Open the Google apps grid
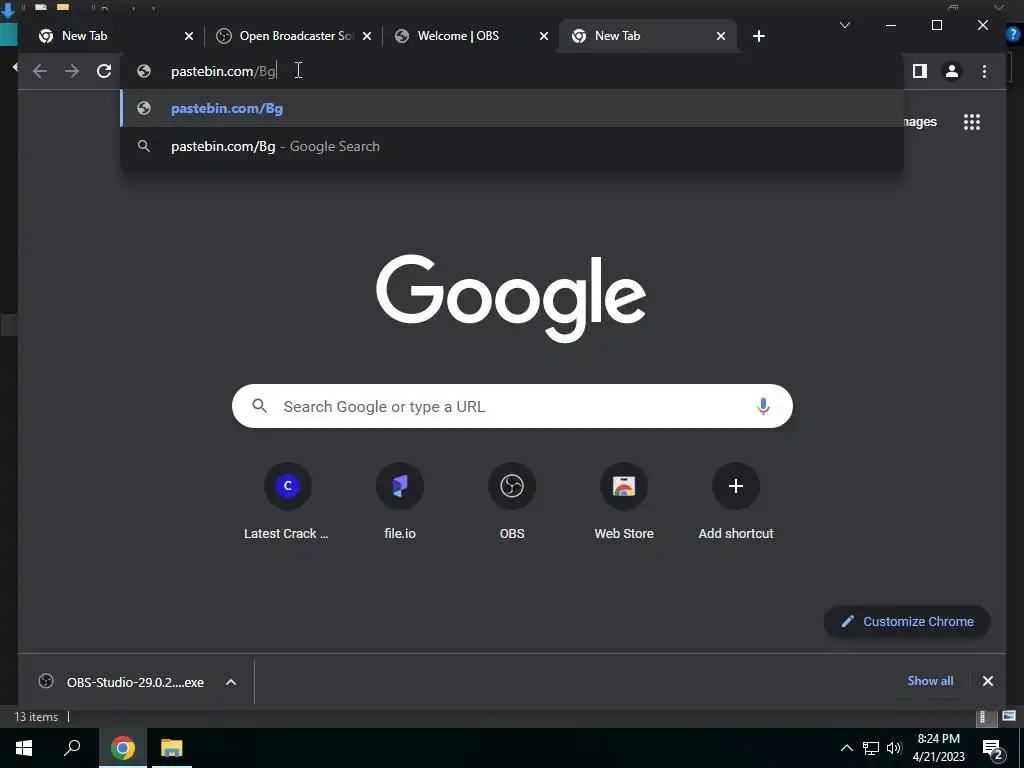Screen dimensions: 1024x768 click(972, 121)
